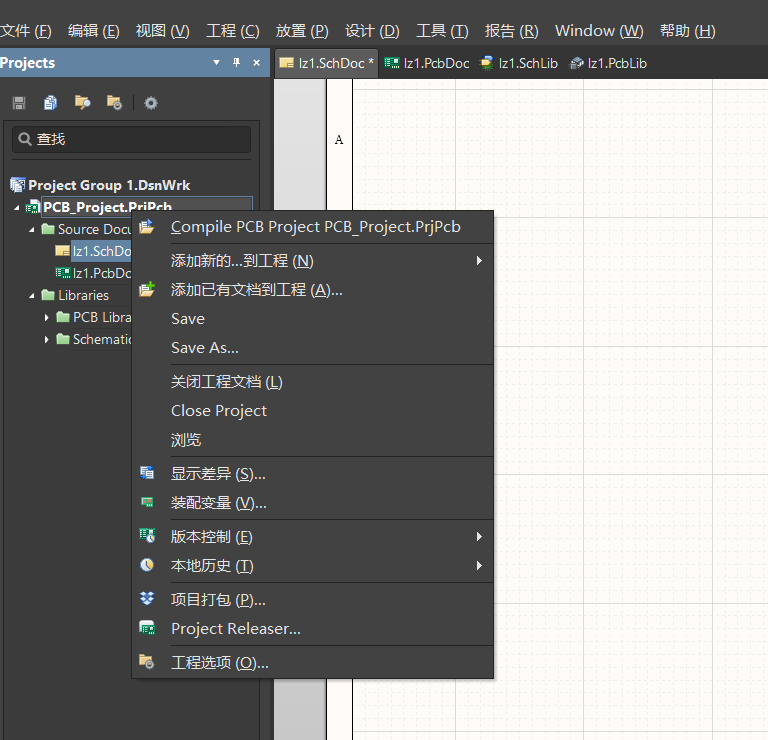Click the folder compile icon in Projects toolbar

(x=82, y=103)
